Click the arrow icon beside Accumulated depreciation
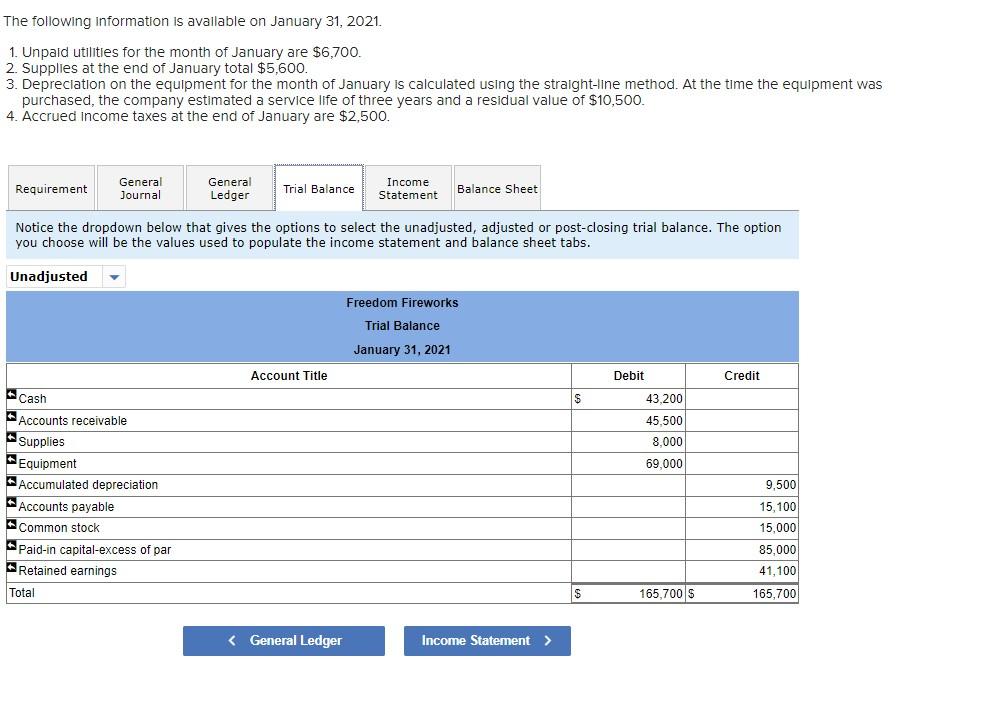This screenshot has width=988, height=723. tap(11, 481)
